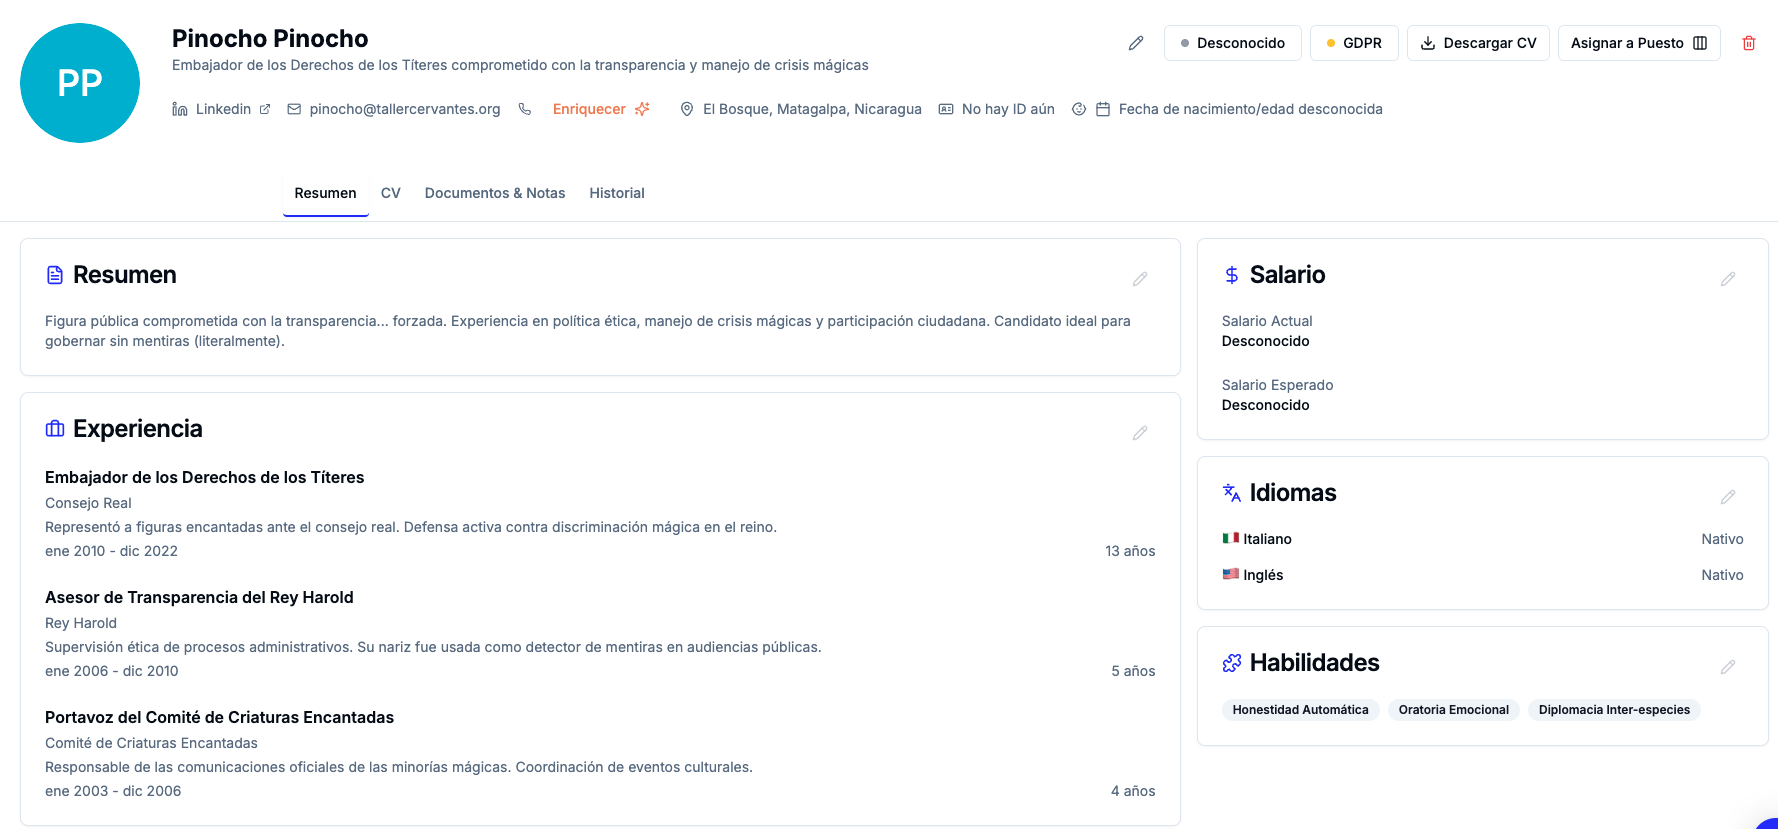Click the phone icon in contact row
The height and width of the screenshot is (829, 1778).
(x=525, y=109)
